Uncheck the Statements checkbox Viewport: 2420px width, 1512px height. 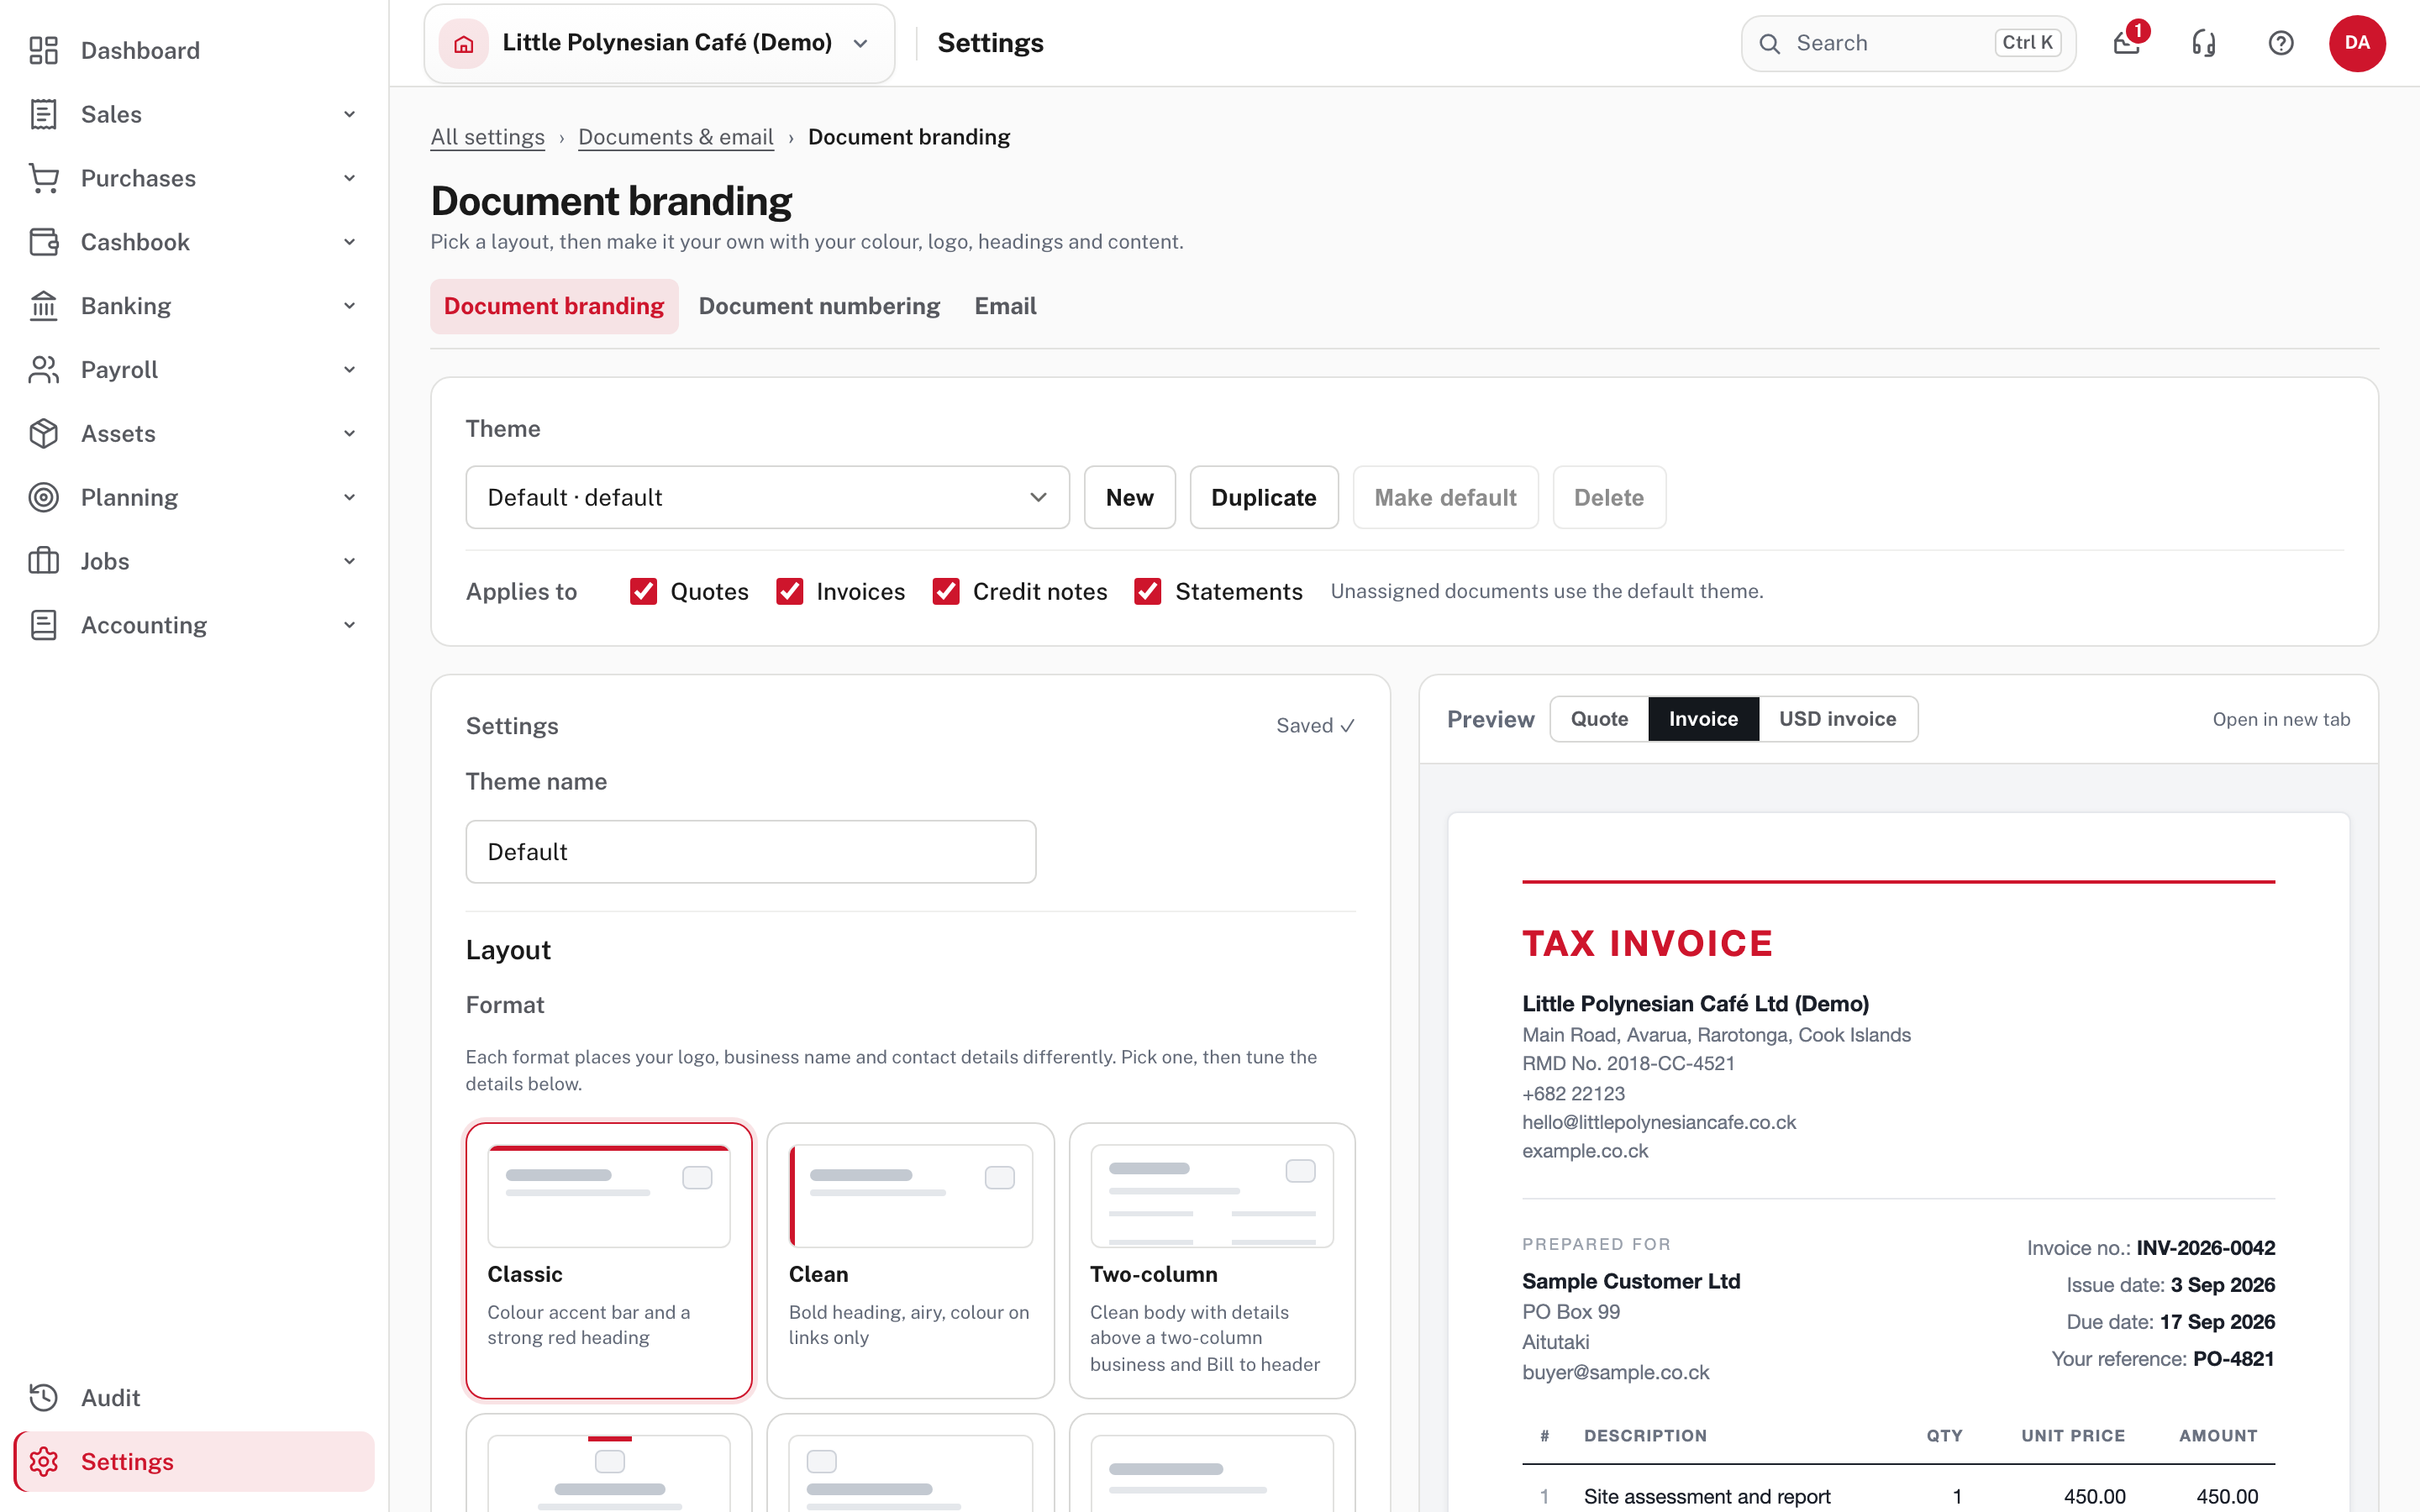pos(1148,592)
